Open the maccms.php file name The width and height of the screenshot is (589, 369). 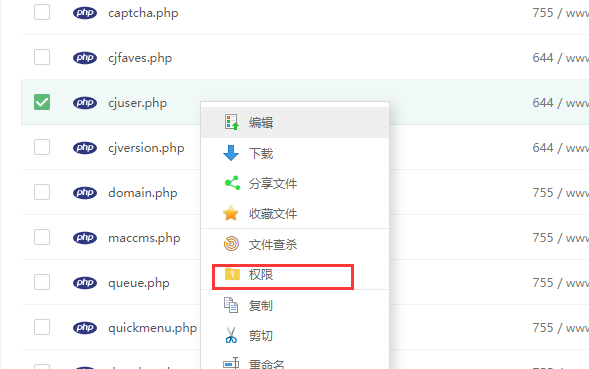pos(144,238)
